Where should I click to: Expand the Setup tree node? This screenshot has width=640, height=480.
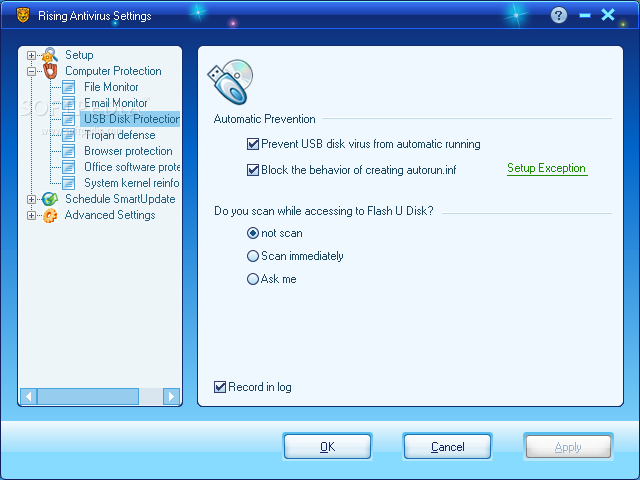pos(31,55)
